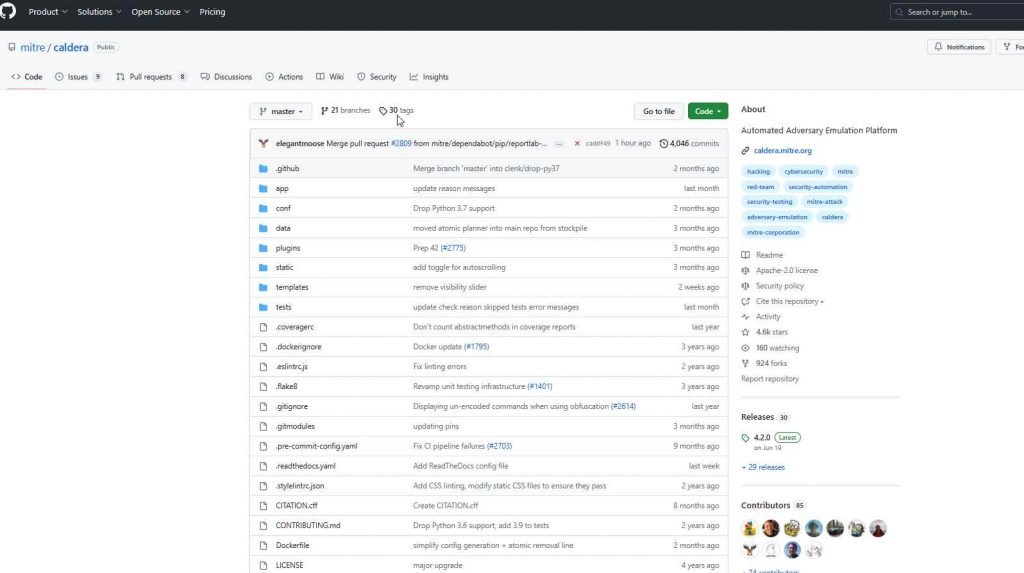Image resolution: width=1024 pixels, height=573 pixels.
Task: Click the repository icon beside mitre
Action: click(x=12, y=48)
